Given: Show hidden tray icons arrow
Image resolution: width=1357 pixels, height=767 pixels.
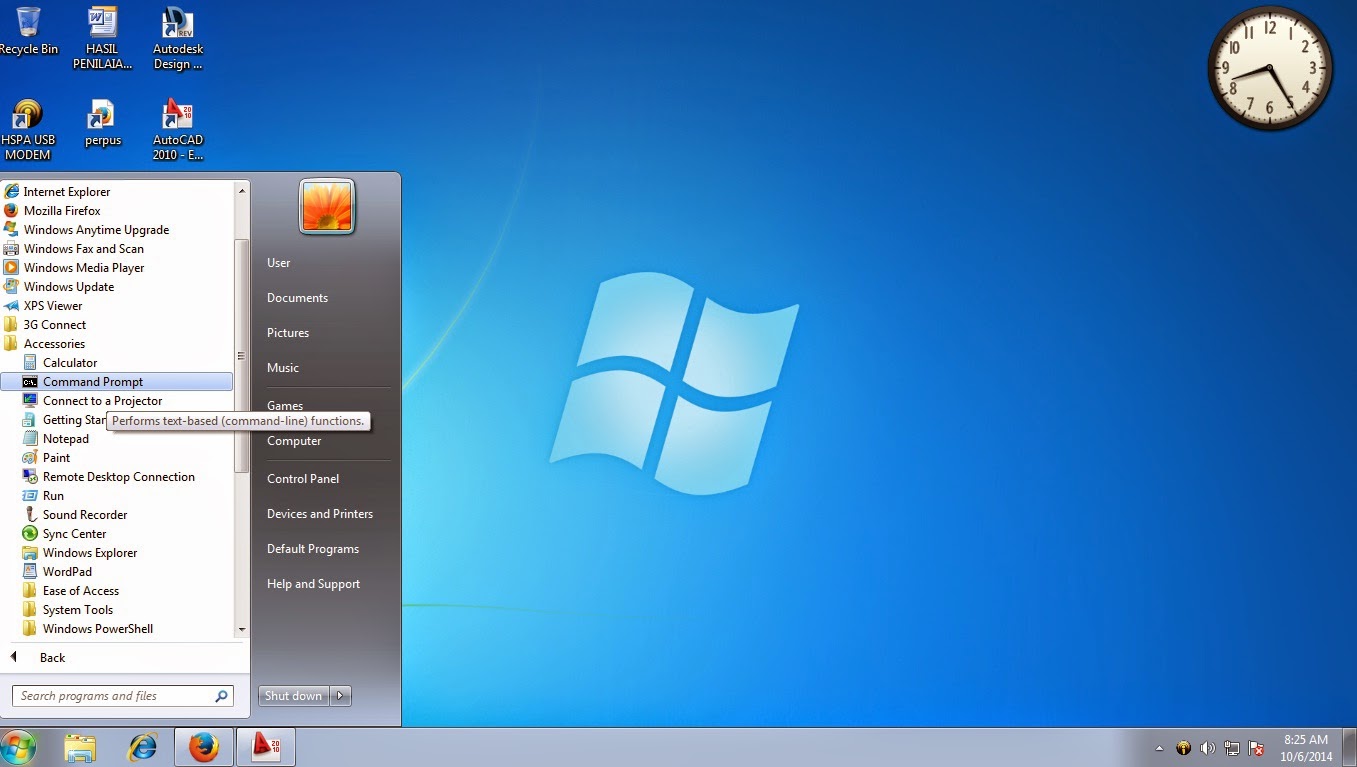Looking at the screenshot, I should coord(1159,748).
